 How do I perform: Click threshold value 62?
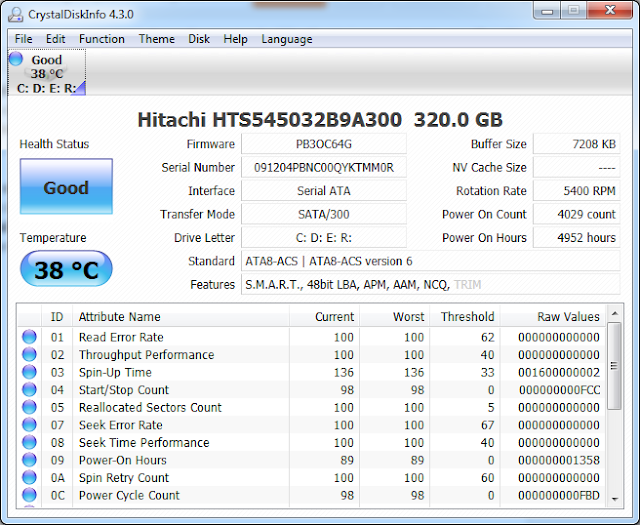[x=488, y=337]
